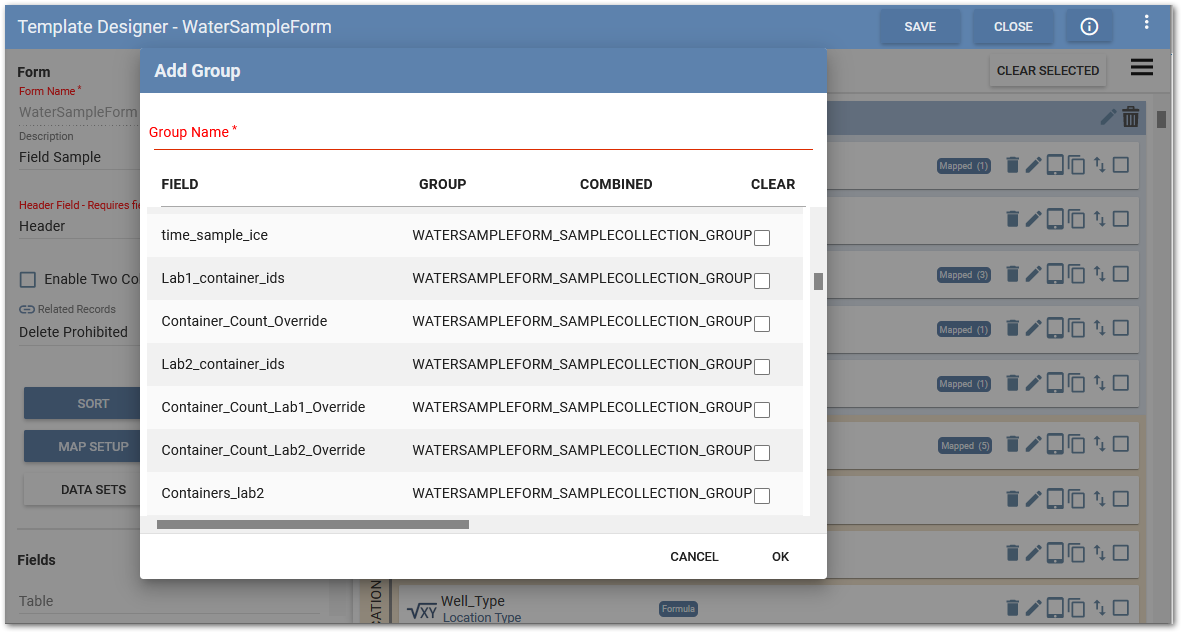Open the three-dot overflow menu
The image size is (1182, 633).
[x=1146, y=21]
